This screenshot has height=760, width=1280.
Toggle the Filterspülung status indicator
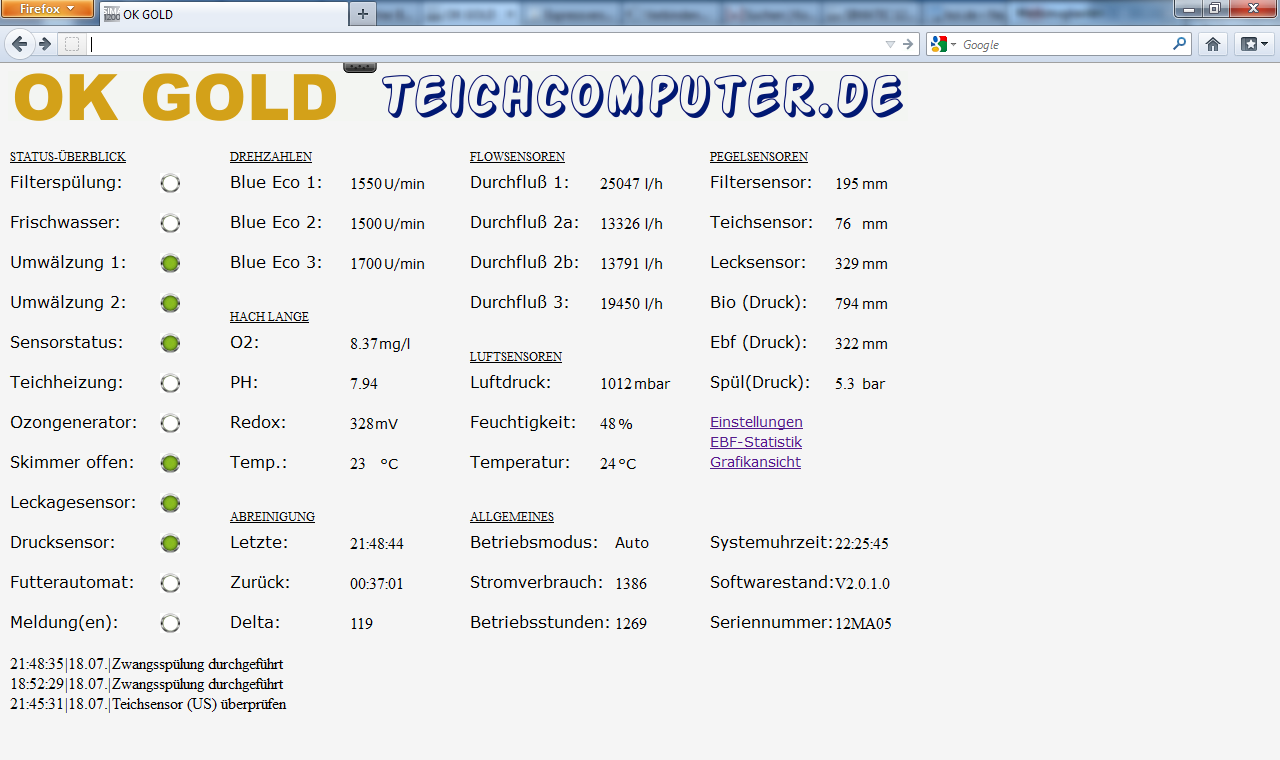pyautogui.click(x=170, y=183)
